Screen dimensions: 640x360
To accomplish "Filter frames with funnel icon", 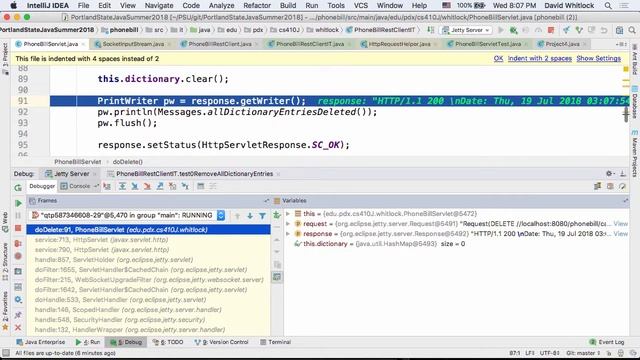I will [x=262, y=216].
